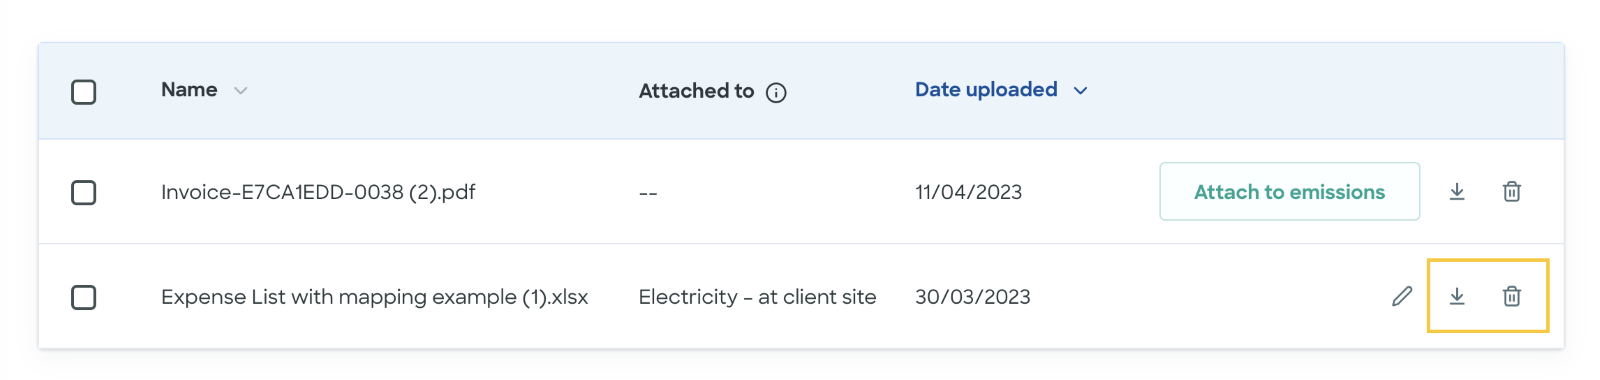Tick the Invoice PDF row checkbox

point(84,192)
